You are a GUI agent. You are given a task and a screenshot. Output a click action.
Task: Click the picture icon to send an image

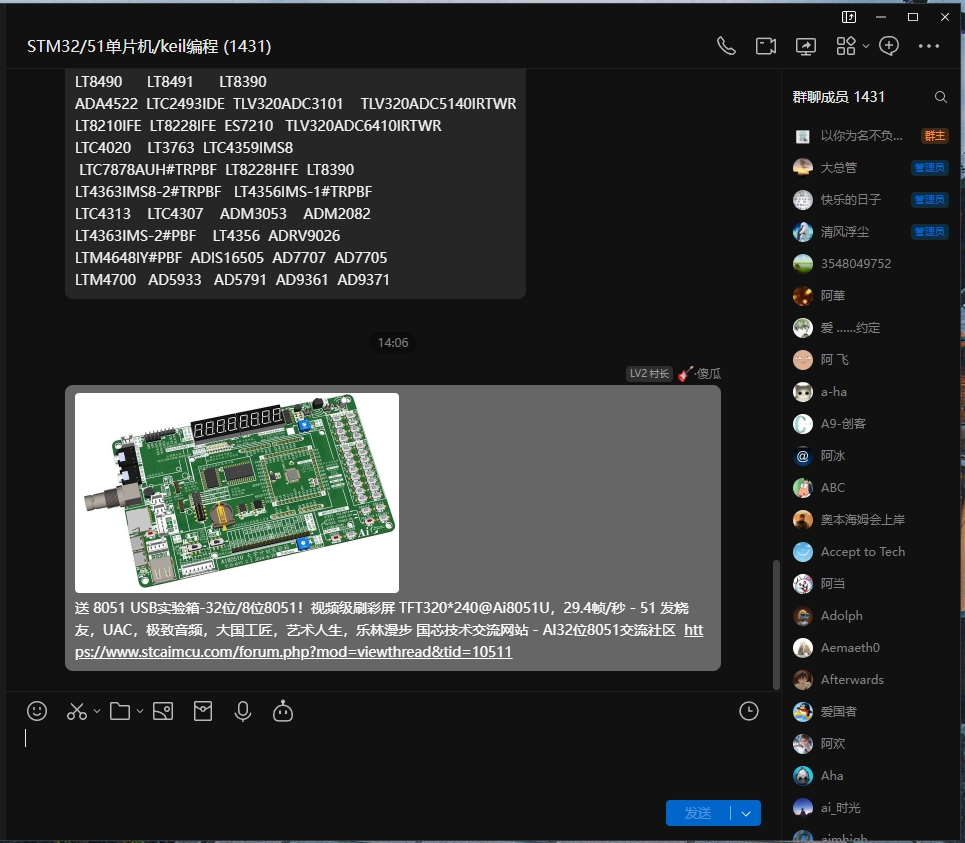(x=162, y=711)
